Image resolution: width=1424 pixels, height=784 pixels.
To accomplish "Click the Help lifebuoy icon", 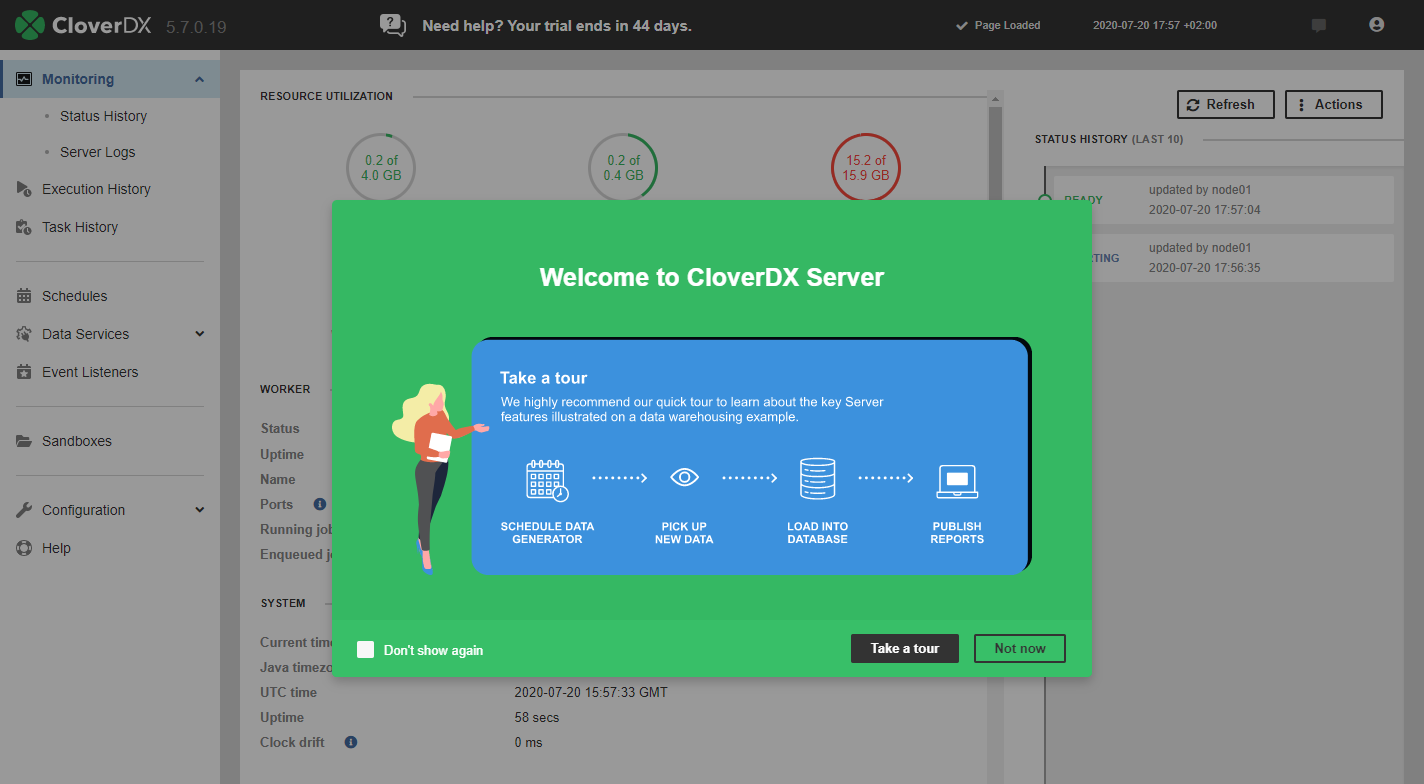I will click(24, 548).
